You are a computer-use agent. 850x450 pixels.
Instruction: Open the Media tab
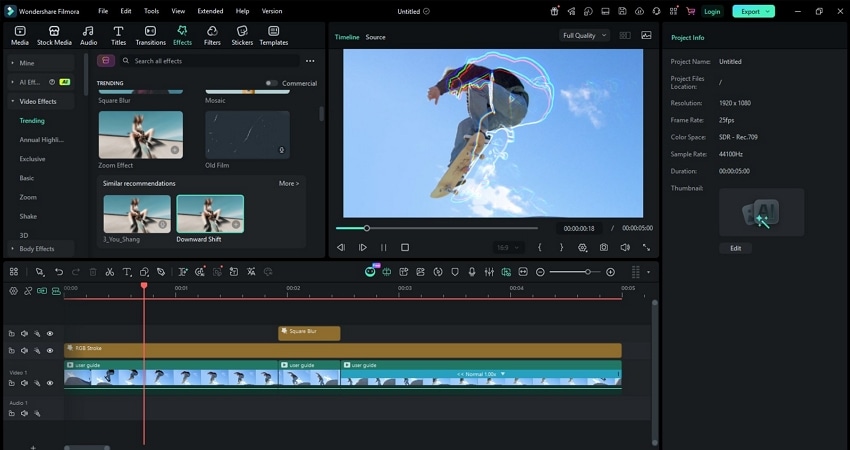click(x=20, y=36)
